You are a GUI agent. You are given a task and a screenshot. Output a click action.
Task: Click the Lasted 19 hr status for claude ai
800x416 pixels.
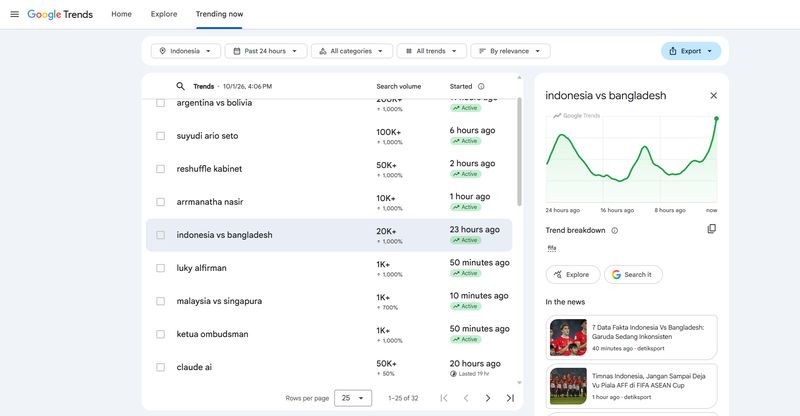(x=469, y=374)
